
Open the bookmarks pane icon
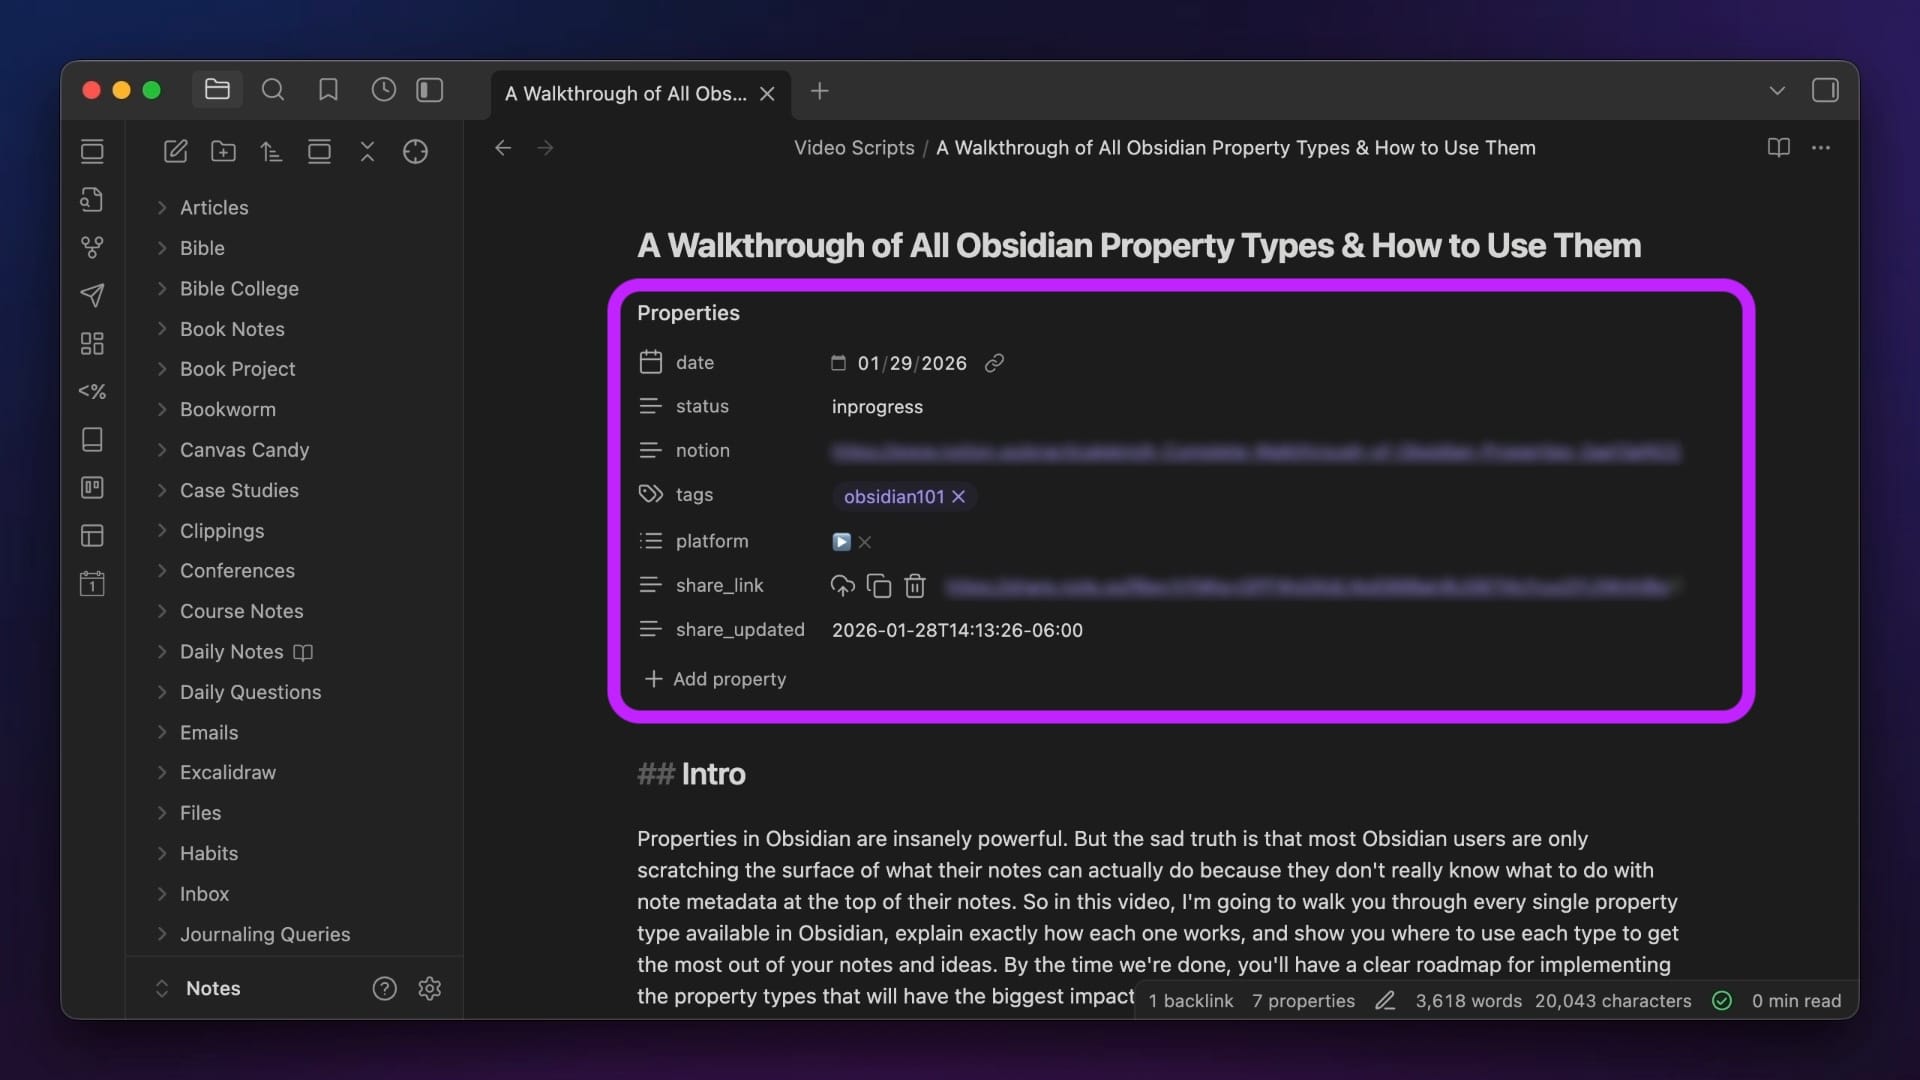(x=328, y=91)
